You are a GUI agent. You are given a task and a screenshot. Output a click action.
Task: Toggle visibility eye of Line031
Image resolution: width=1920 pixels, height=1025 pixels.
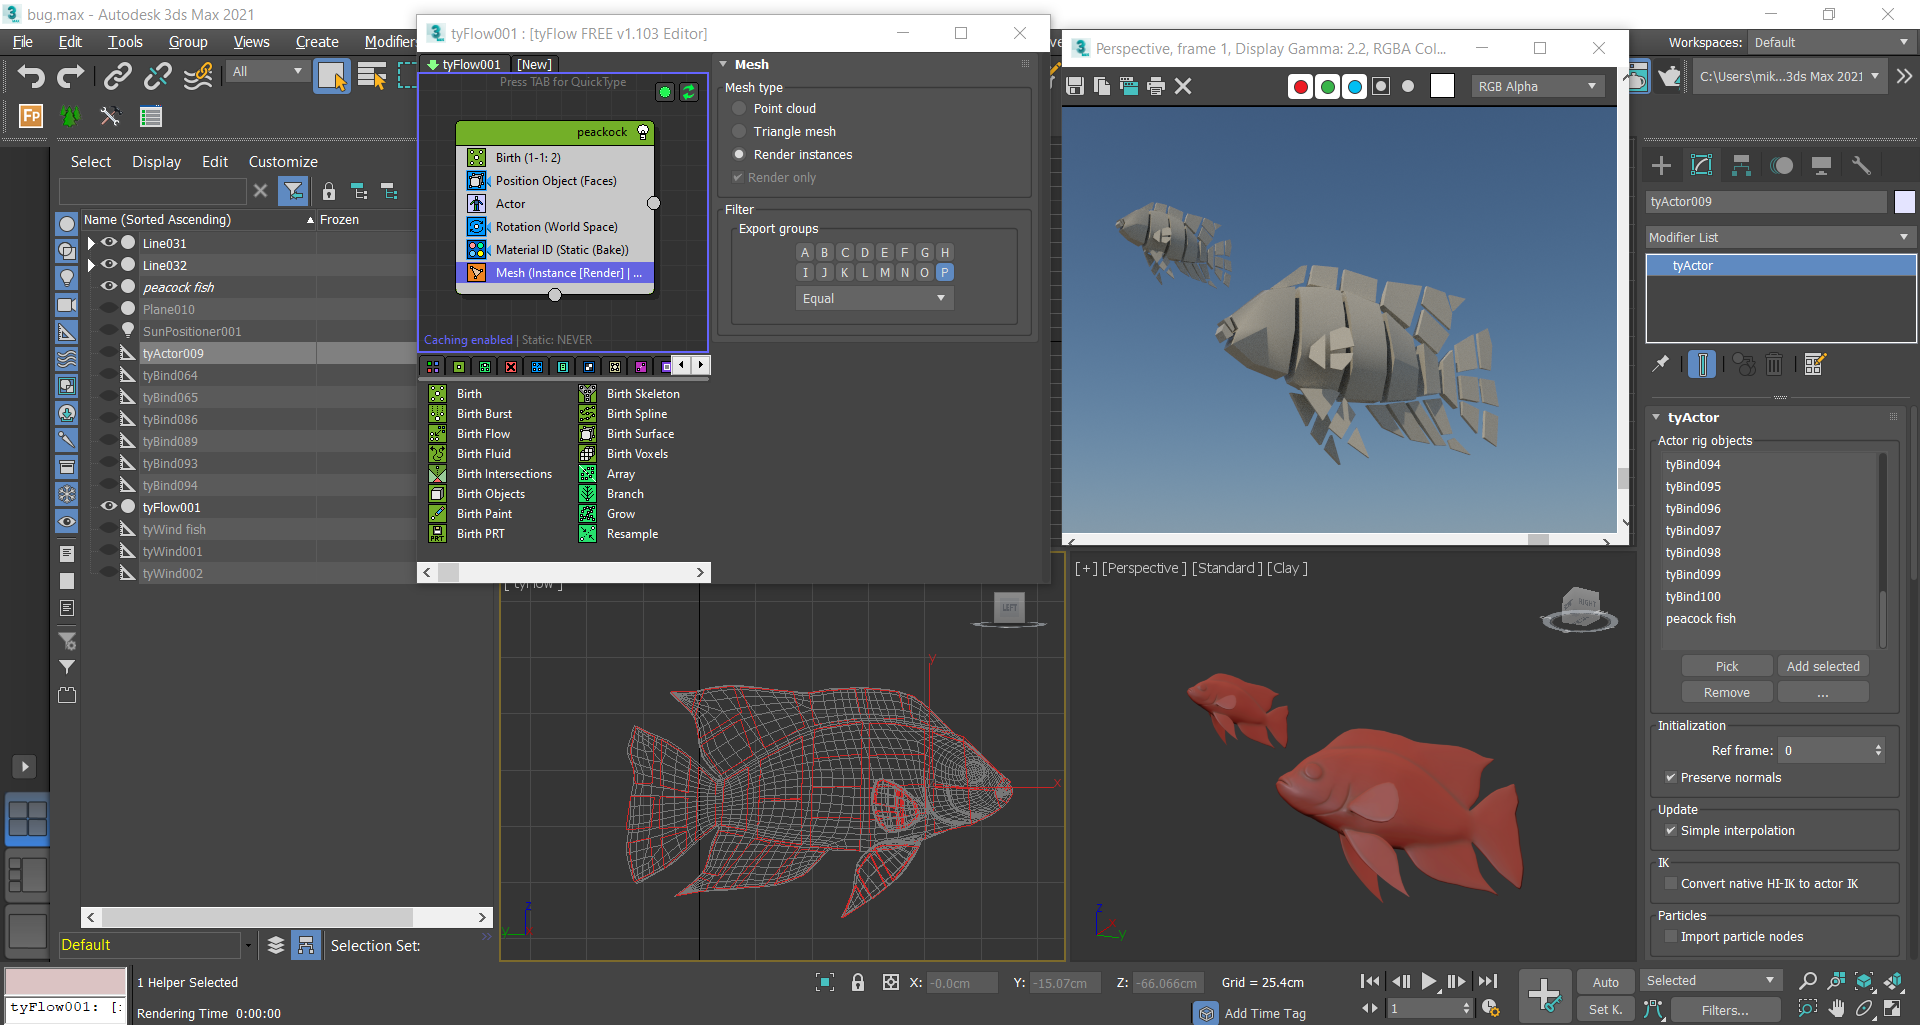pos(109,243)
